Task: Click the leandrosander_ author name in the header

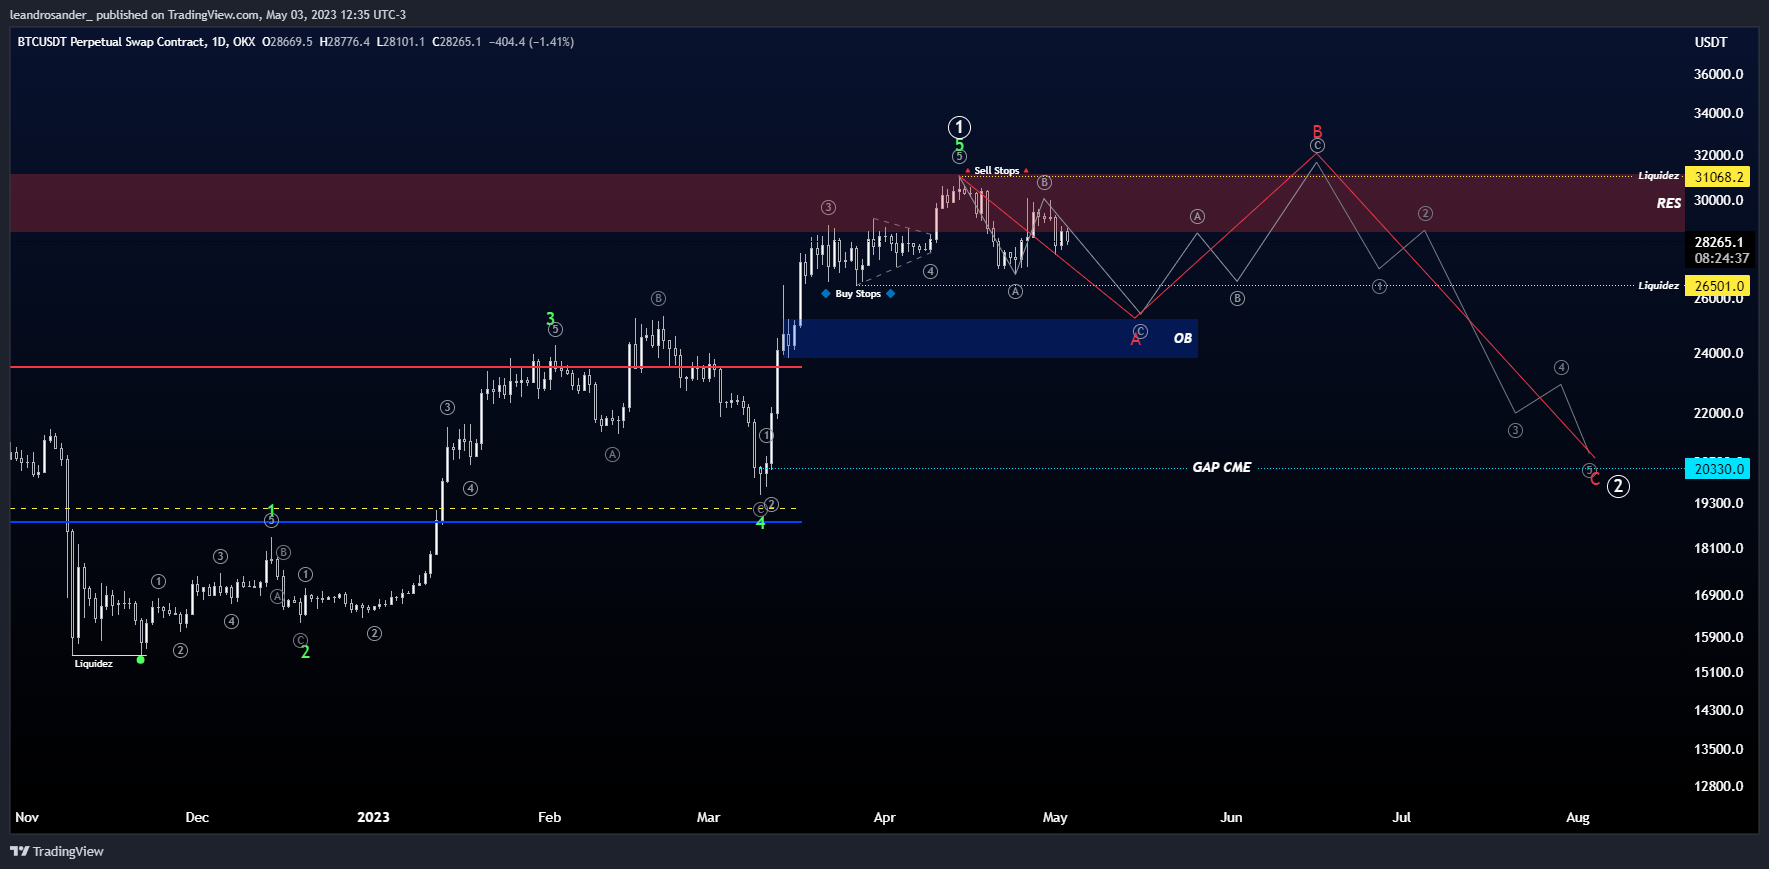Action: pos(49,15)
